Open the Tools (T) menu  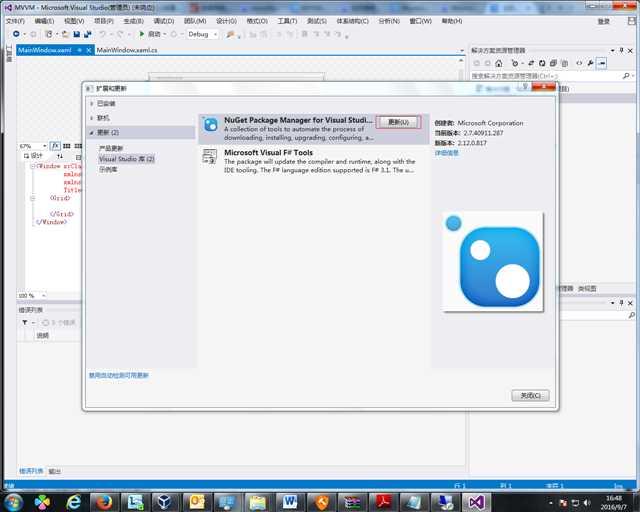(x=287, y=21)
